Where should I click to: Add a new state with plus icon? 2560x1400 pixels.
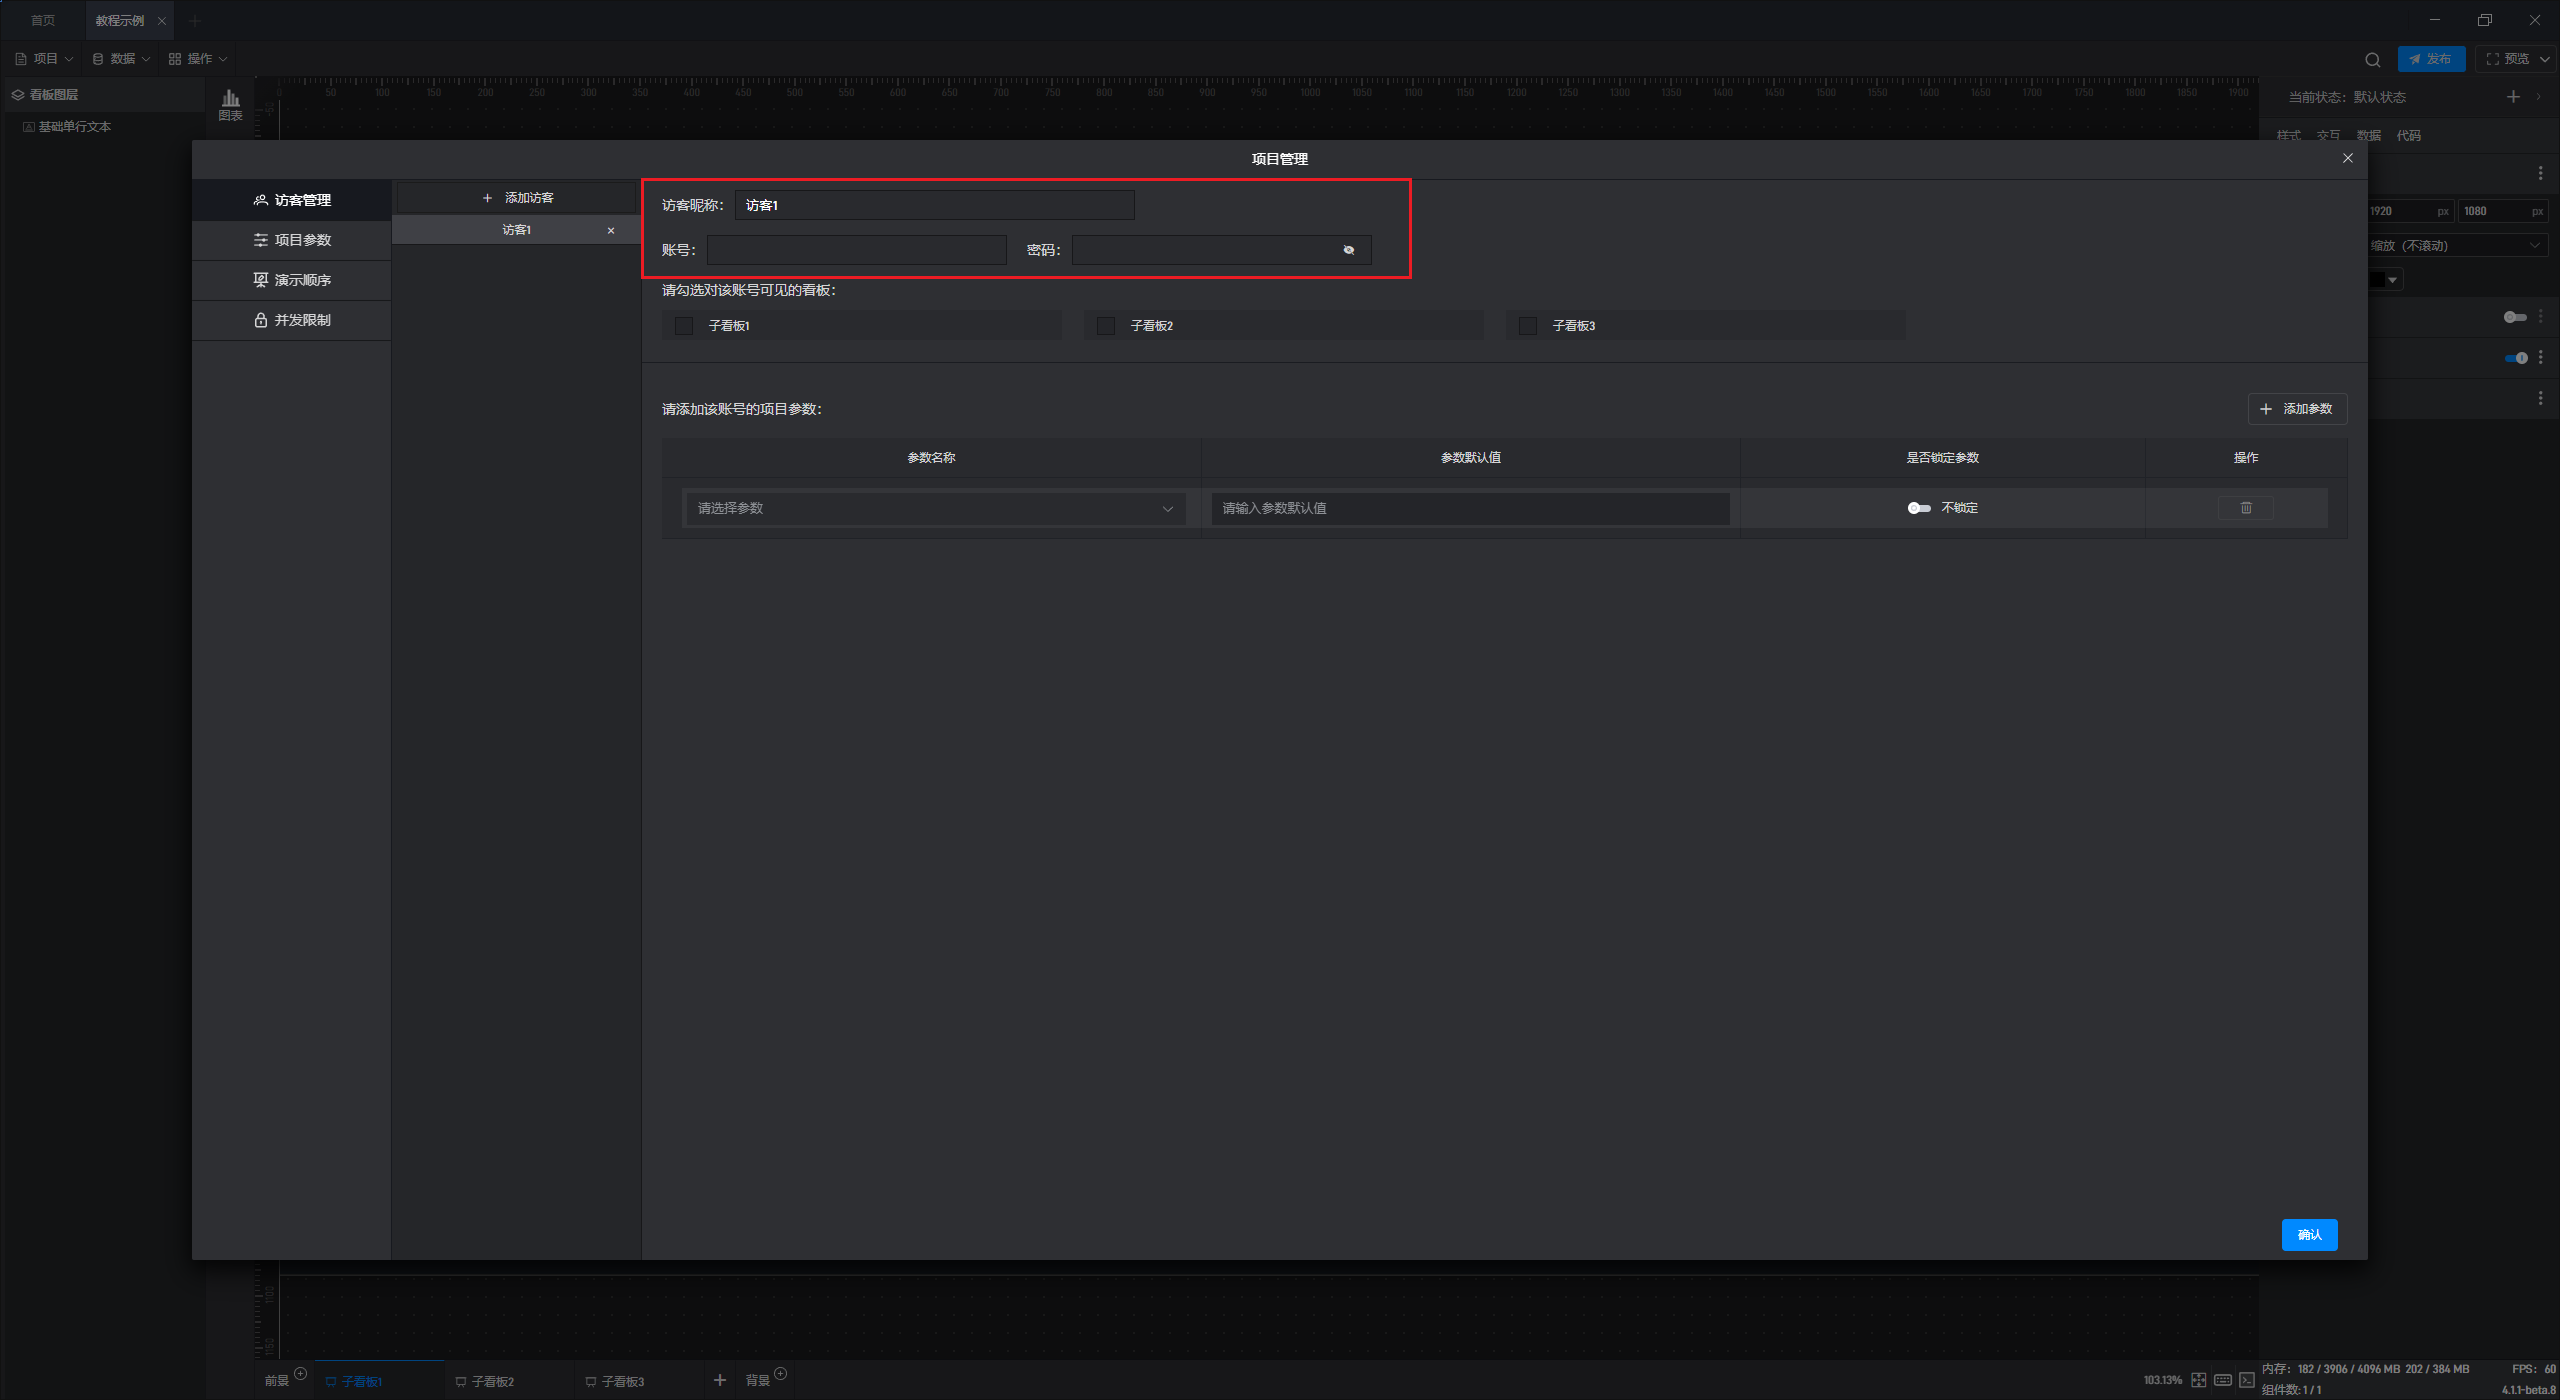tap(2512, 97)
